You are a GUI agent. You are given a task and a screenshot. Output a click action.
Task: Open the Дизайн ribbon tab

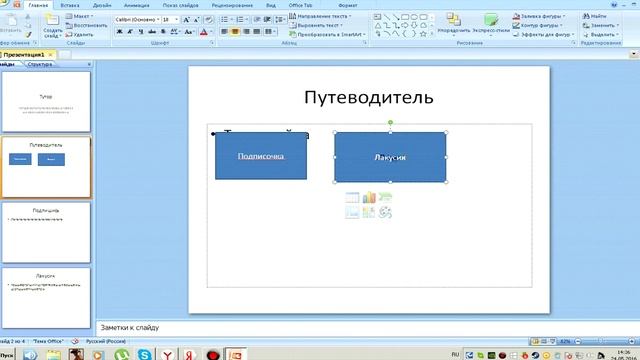tap(102, 5)
